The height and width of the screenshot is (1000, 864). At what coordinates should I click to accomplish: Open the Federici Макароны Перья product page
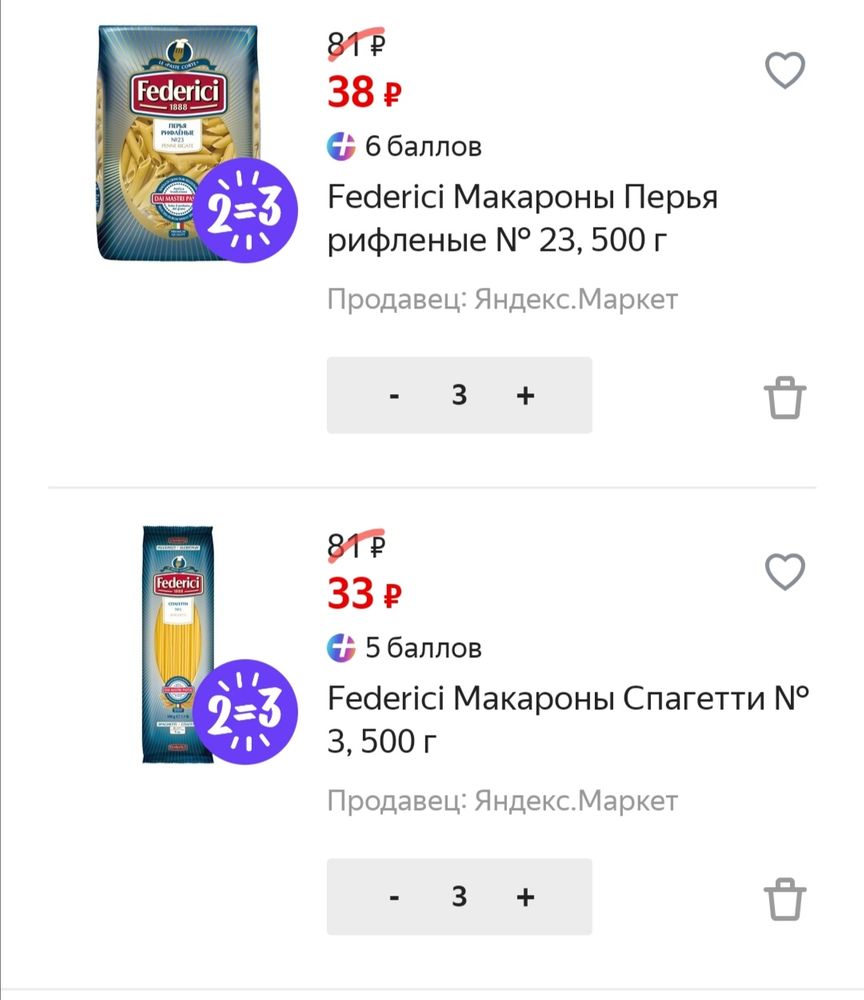[x=522, y=218]
